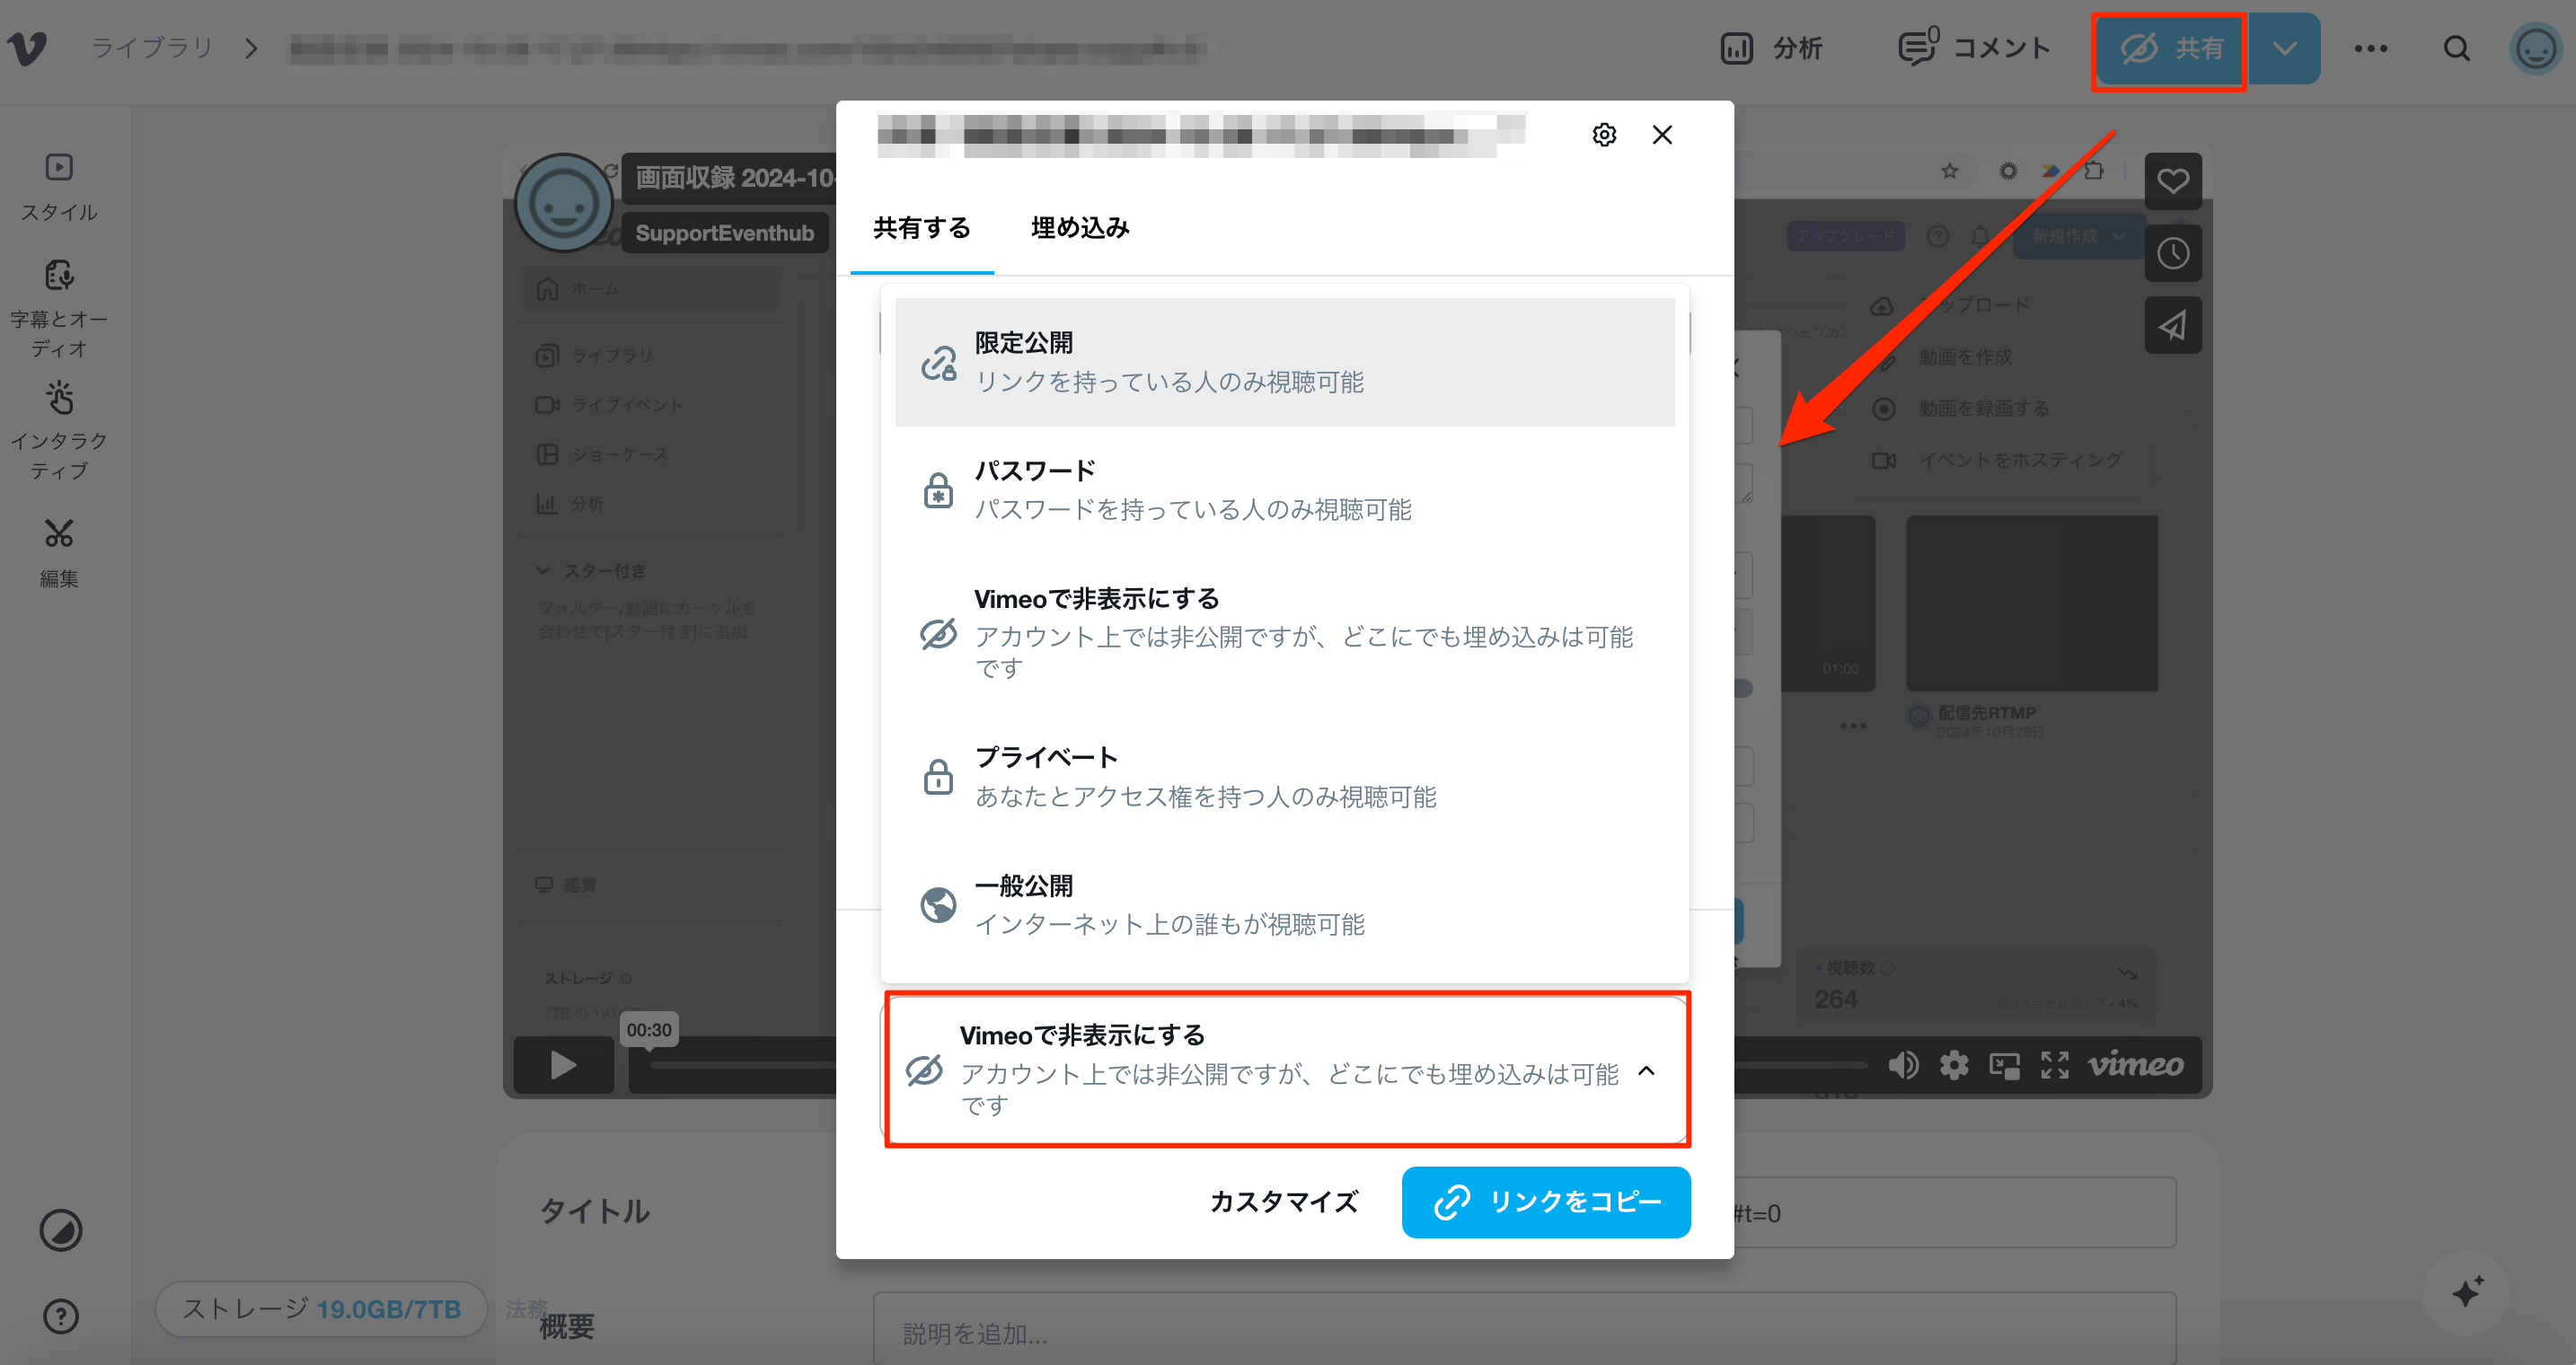The width and height of the screenshot is (2576, 1365).
Task: Click in the 説明を追加 description field
Action: 1524,1332
